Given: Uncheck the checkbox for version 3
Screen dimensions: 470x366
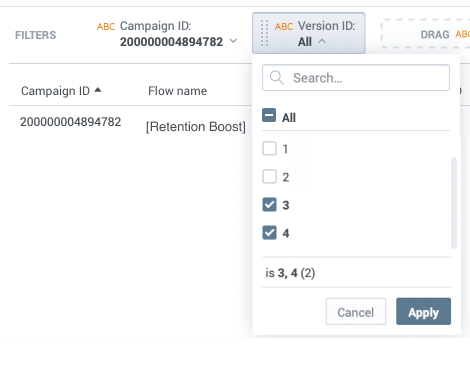Looking at the screenshot, I should pyautogui.click(x=269, y=205).
